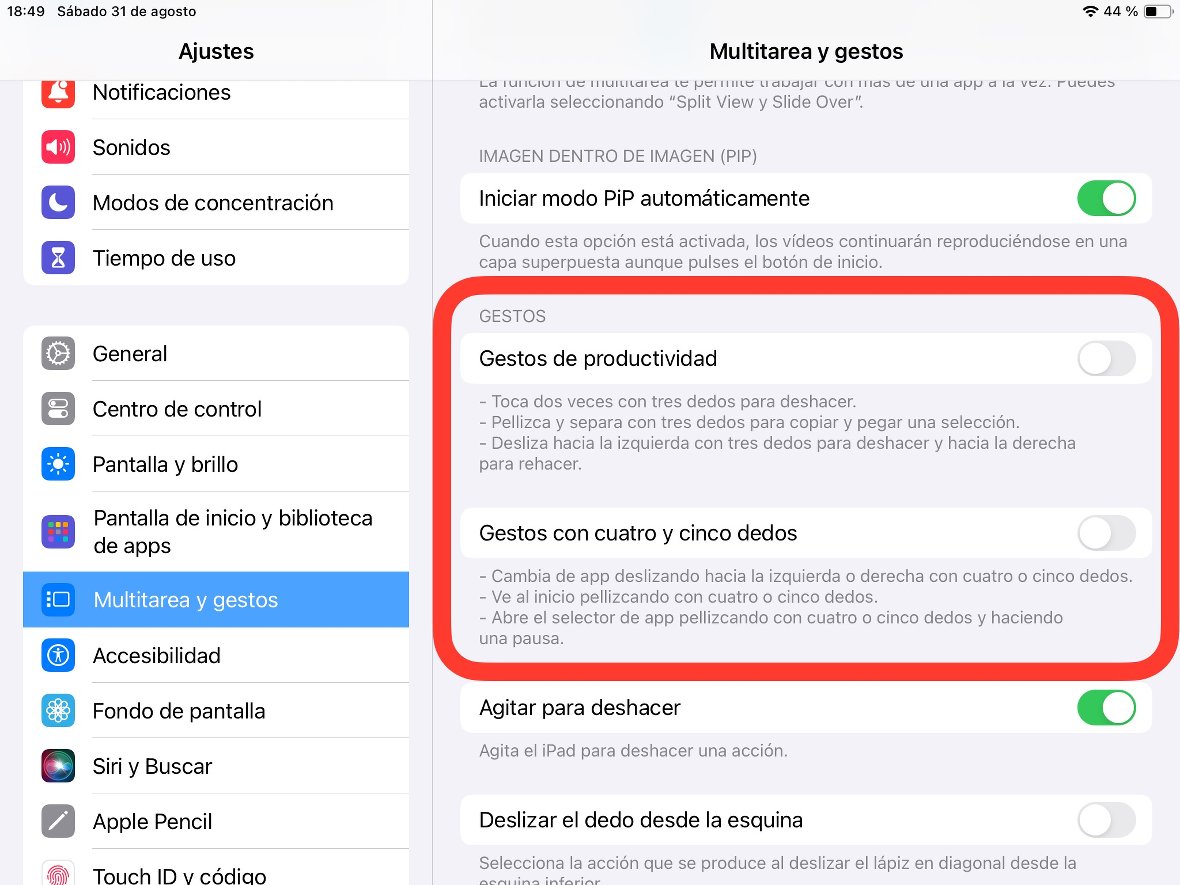
Task: Tap the Tiempo de uso hourglass icon
Action: [x=58, y=258]
